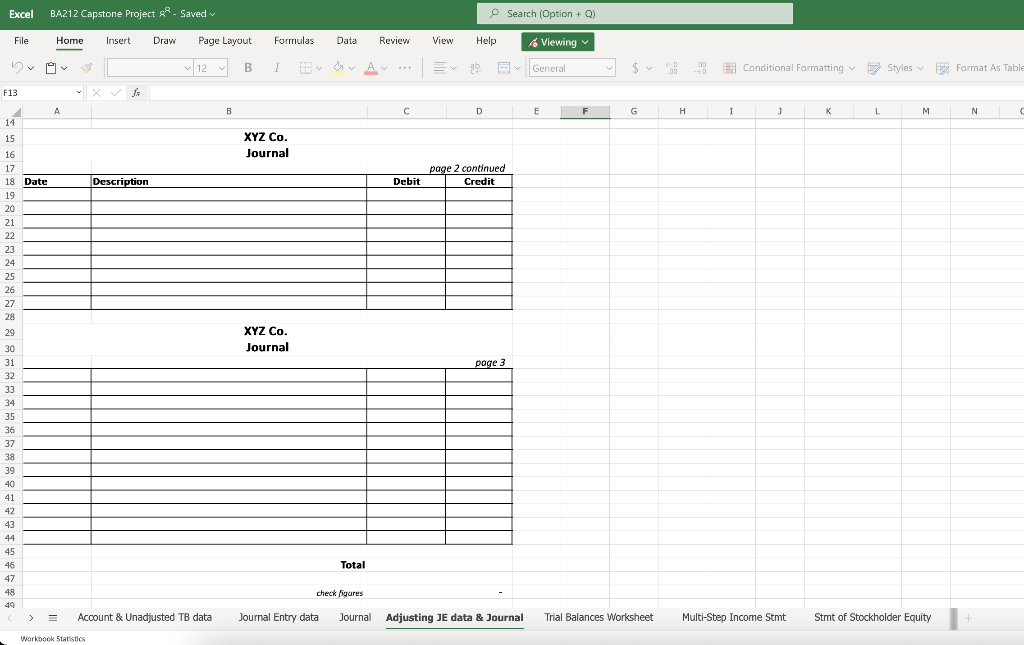
Task: Open the Formulas ribbon tab
Action: [x=293, y=41]
